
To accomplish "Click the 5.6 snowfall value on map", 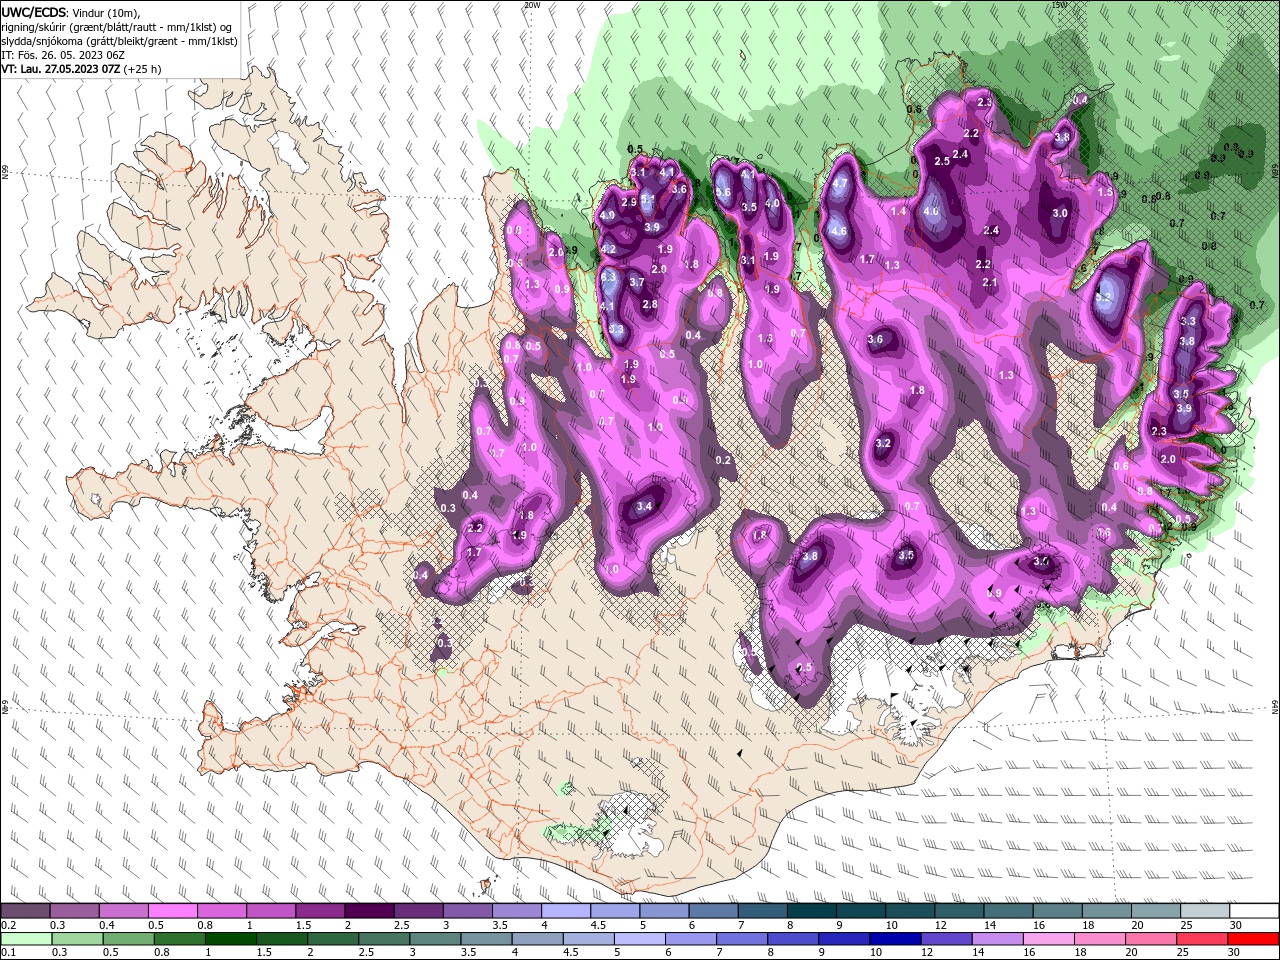I will [723, 193].
